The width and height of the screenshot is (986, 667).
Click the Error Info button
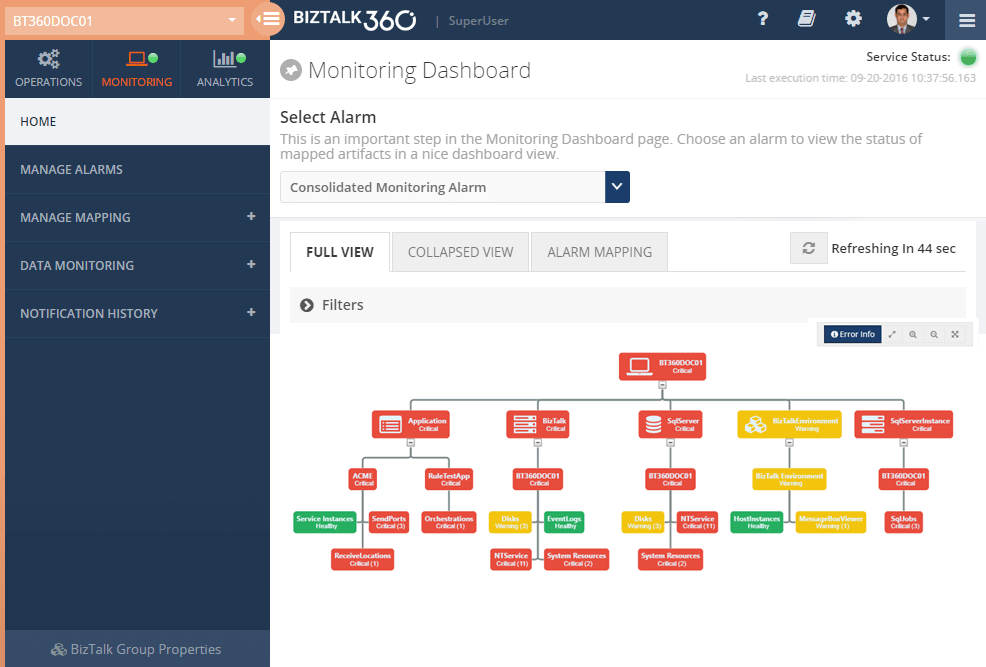853,334
